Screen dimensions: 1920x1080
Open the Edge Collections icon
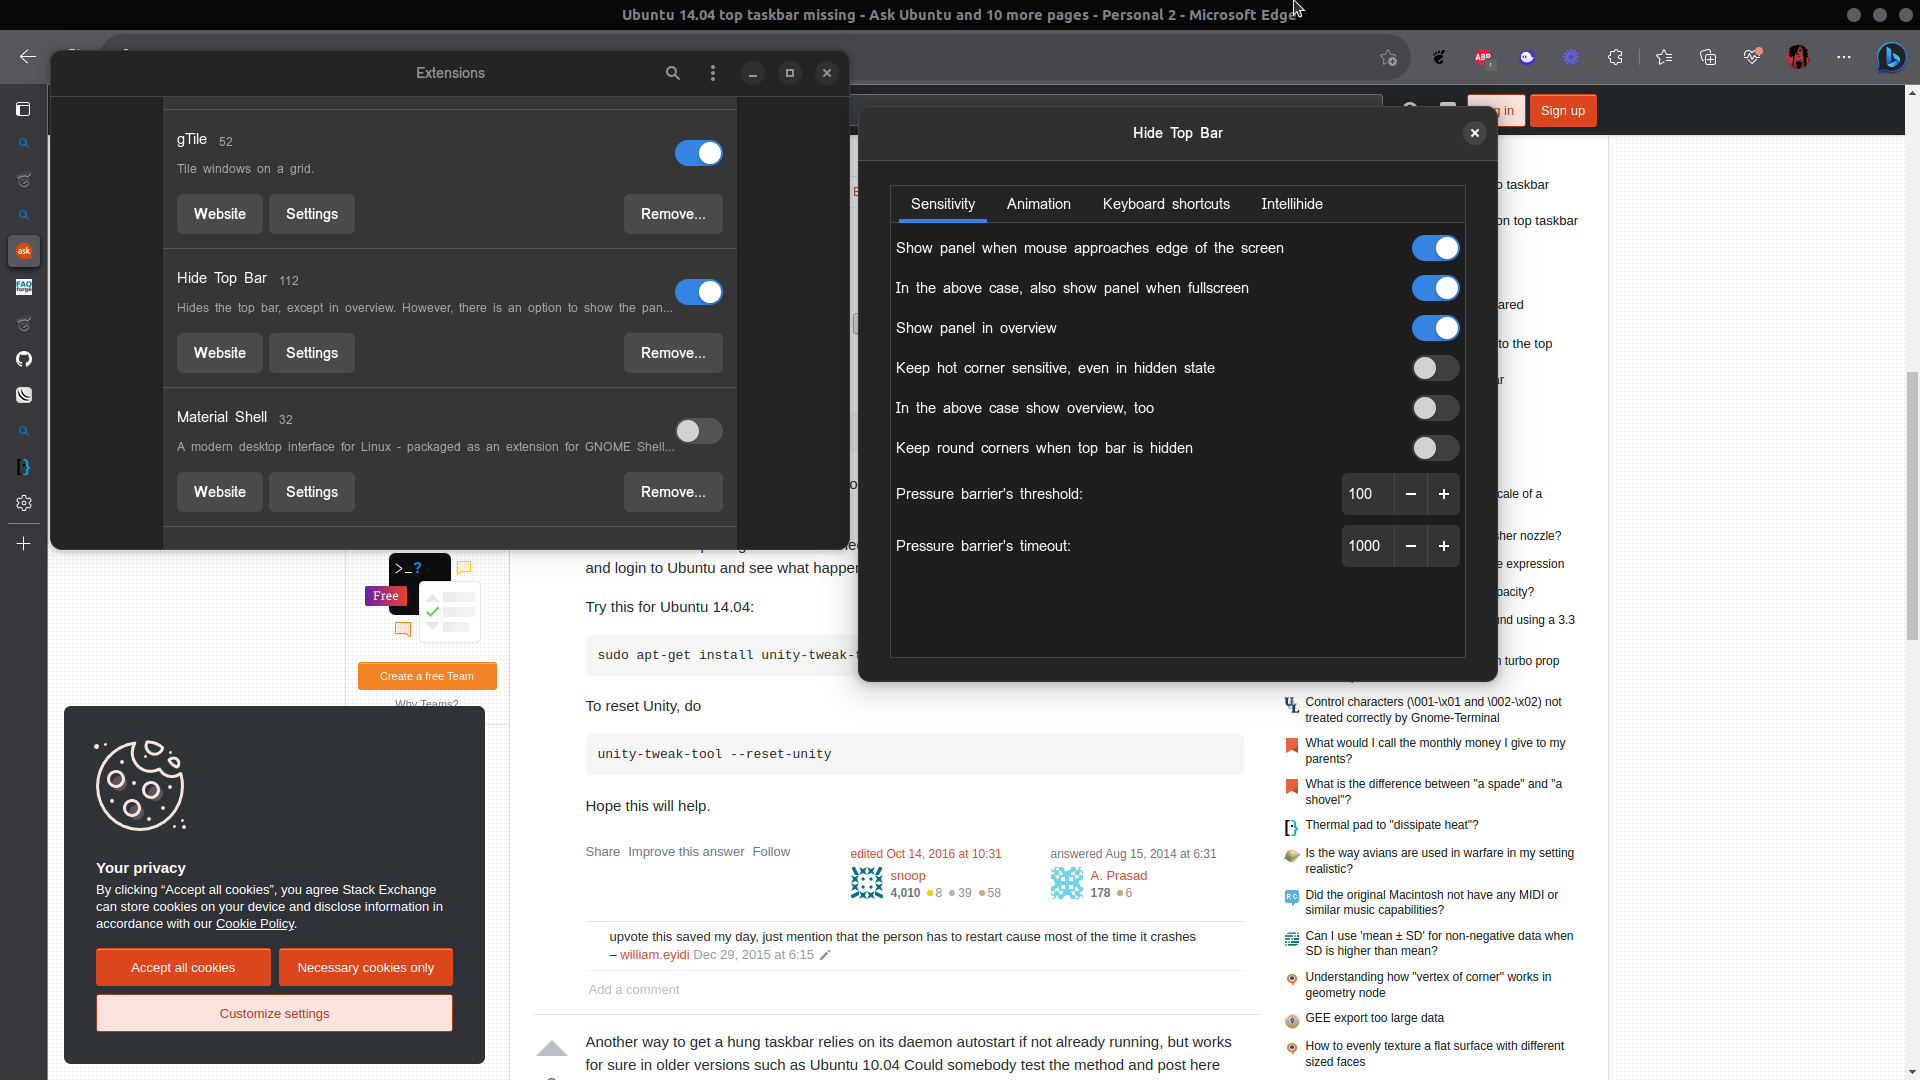point(1708,58)
